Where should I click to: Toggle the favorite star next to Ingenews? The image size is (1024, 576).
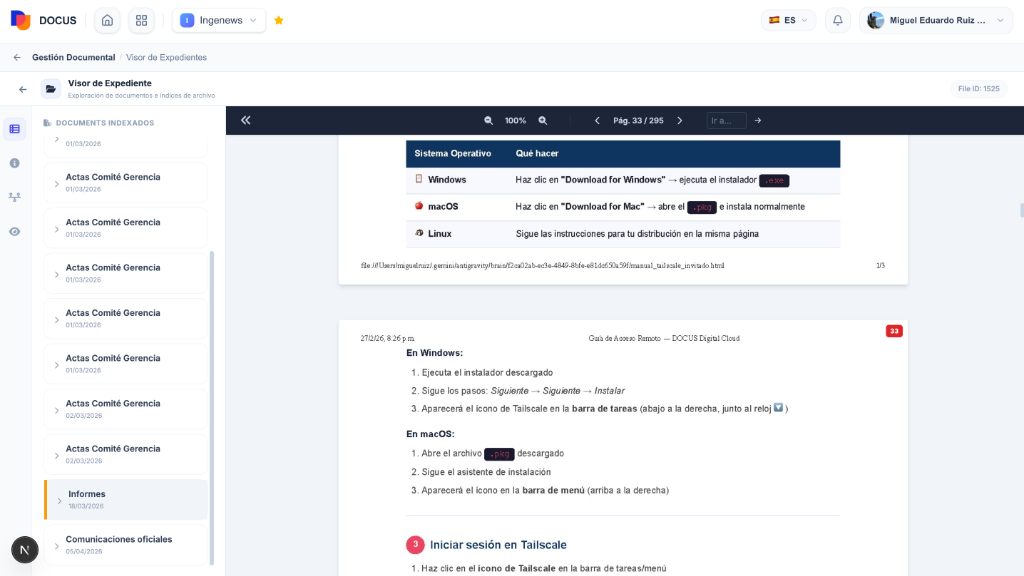point(279,20)
